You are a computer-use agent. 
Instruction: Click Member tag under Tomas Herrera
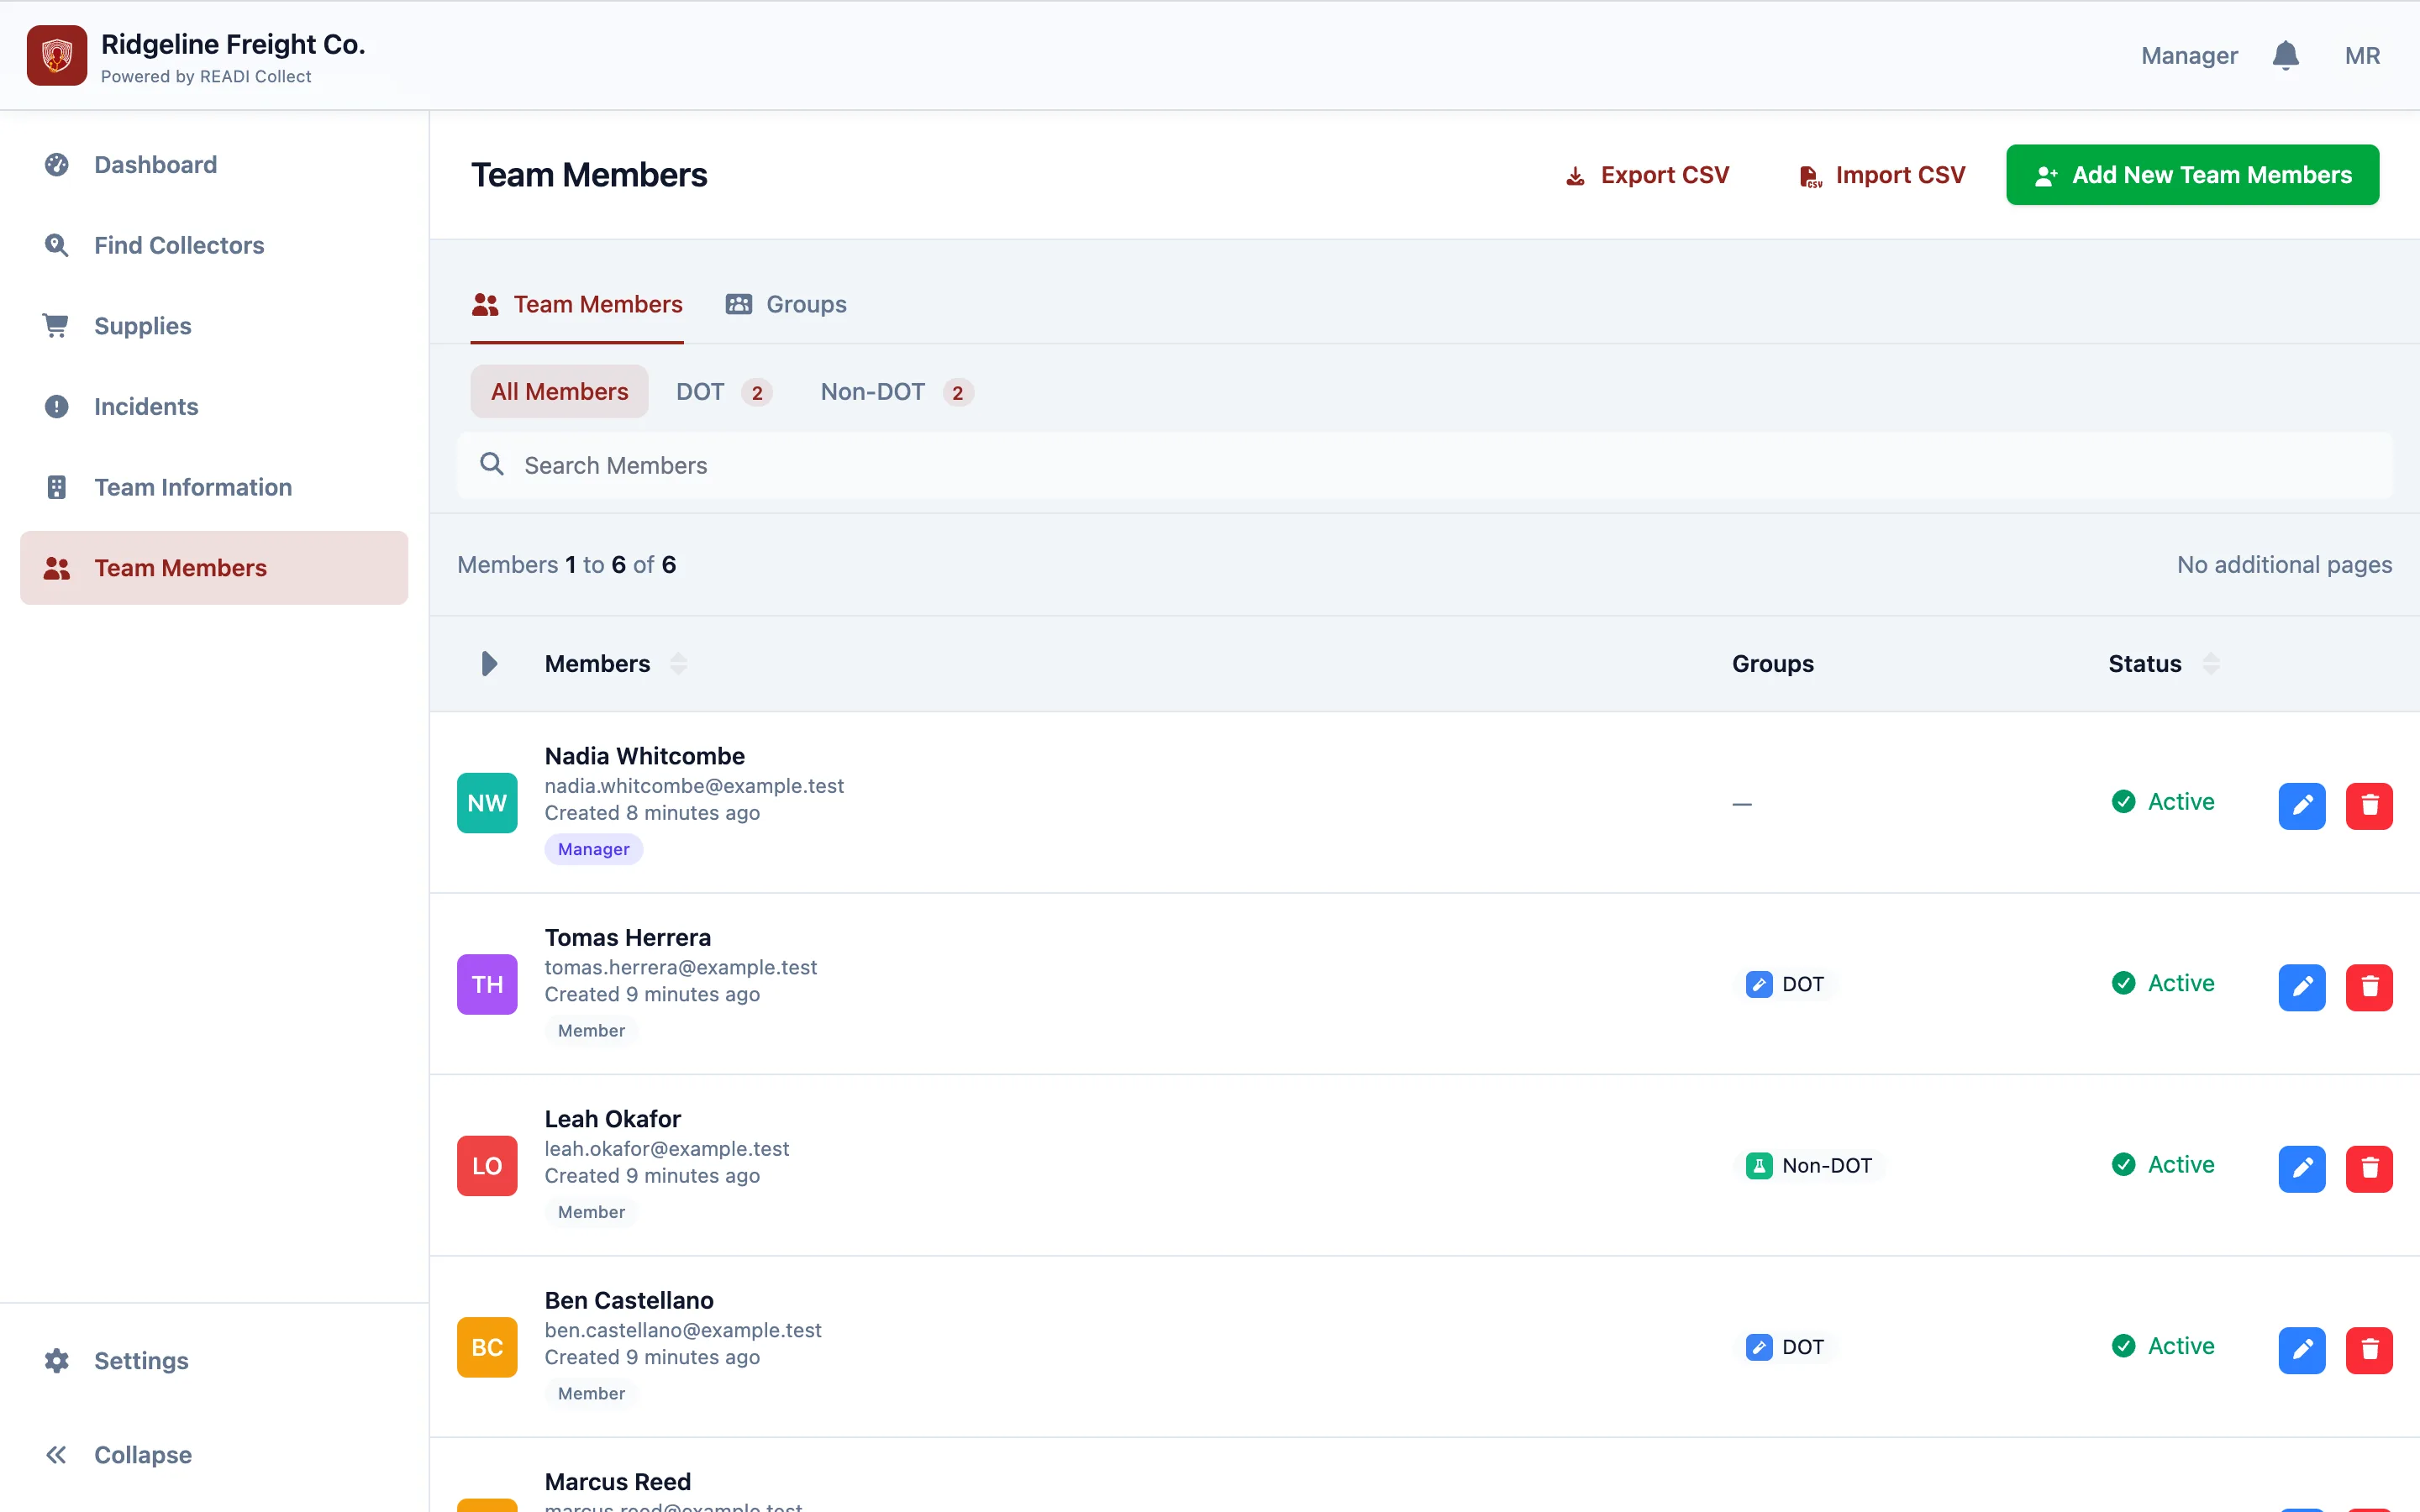(591, 1030)
